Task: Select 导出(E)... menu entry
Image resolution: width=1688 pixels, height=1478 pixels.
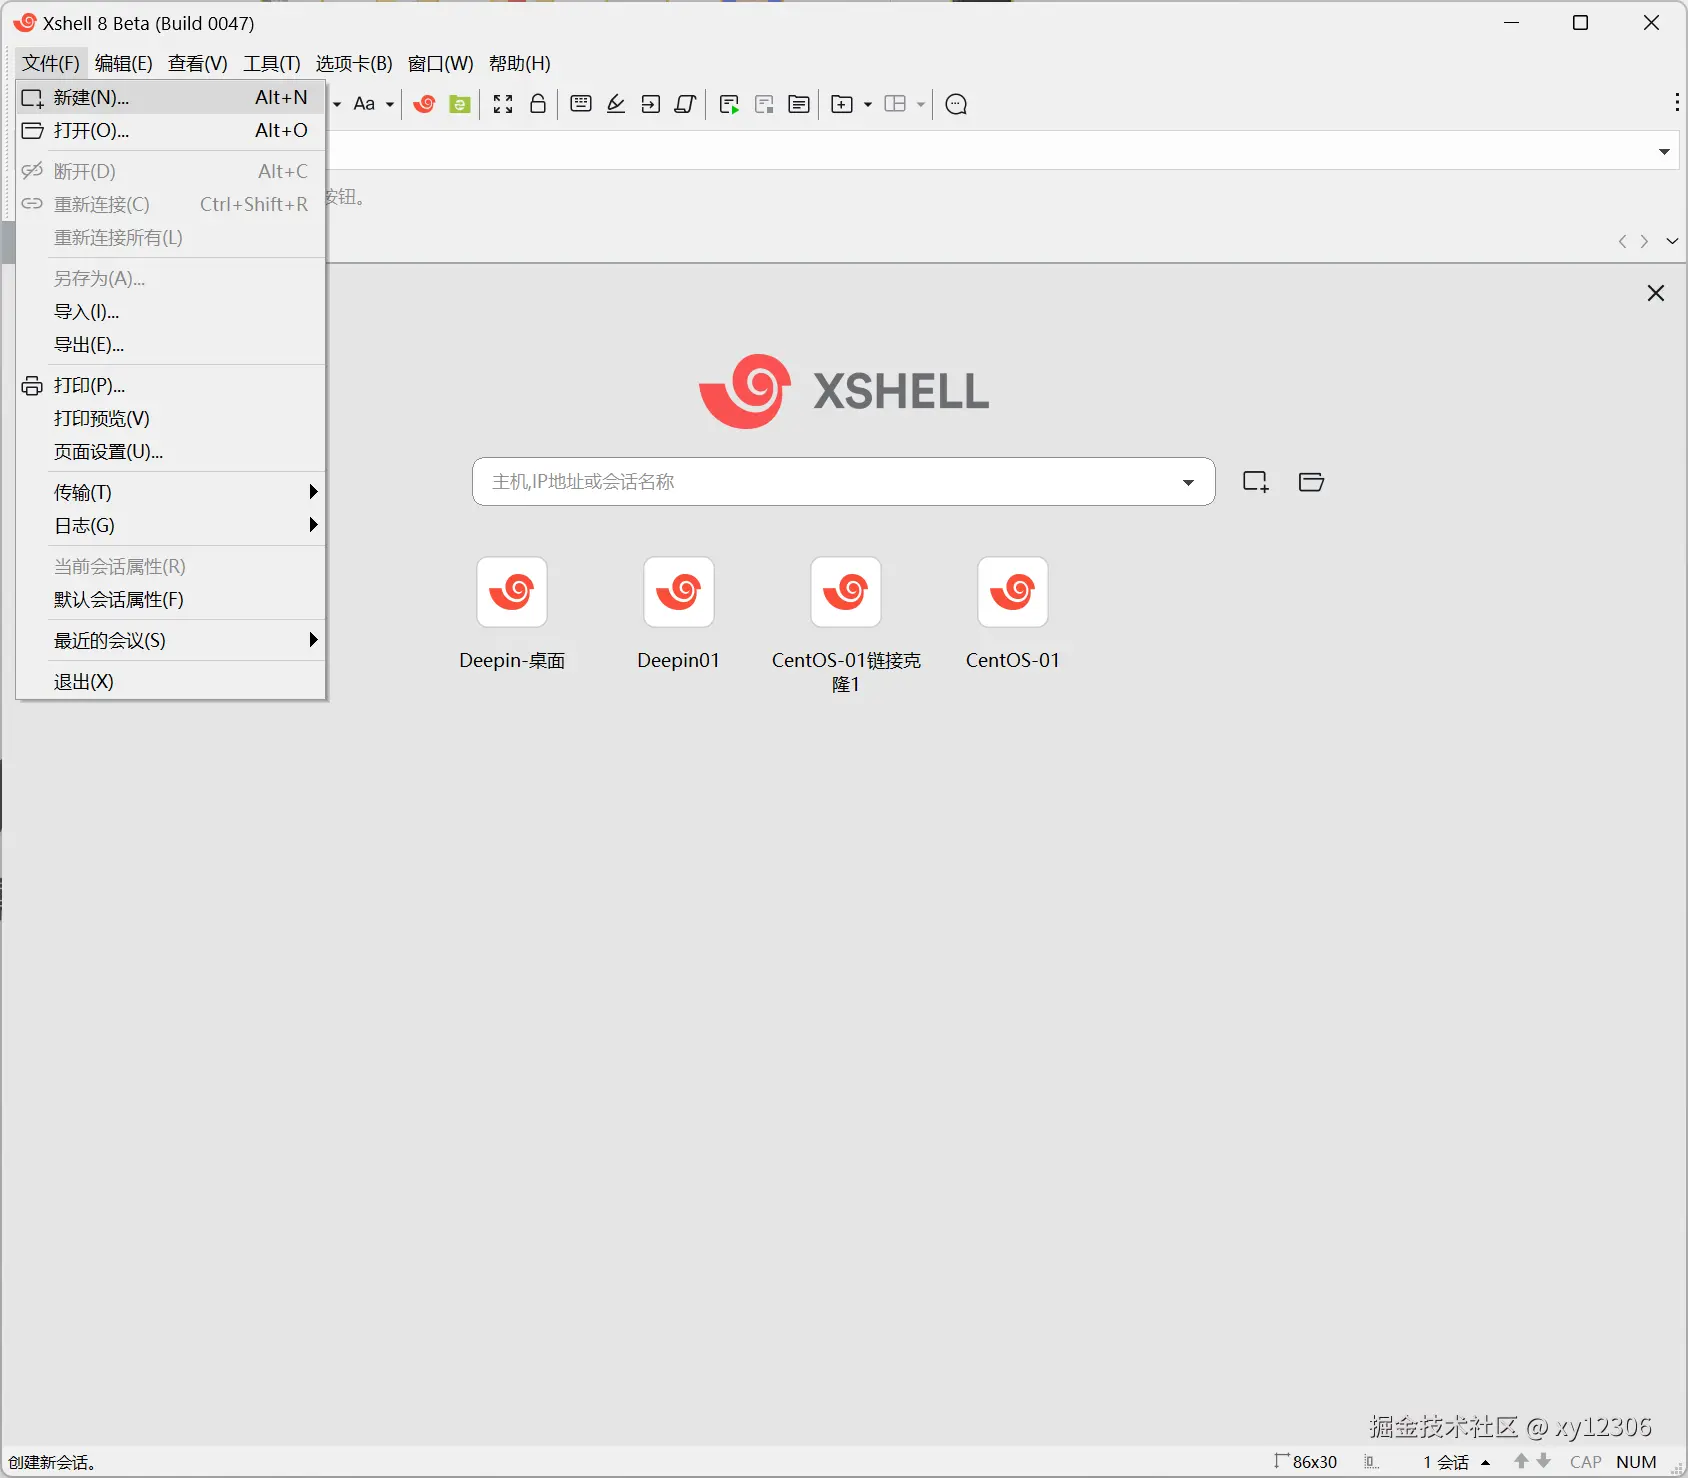Action: click(x=172, y=345)
